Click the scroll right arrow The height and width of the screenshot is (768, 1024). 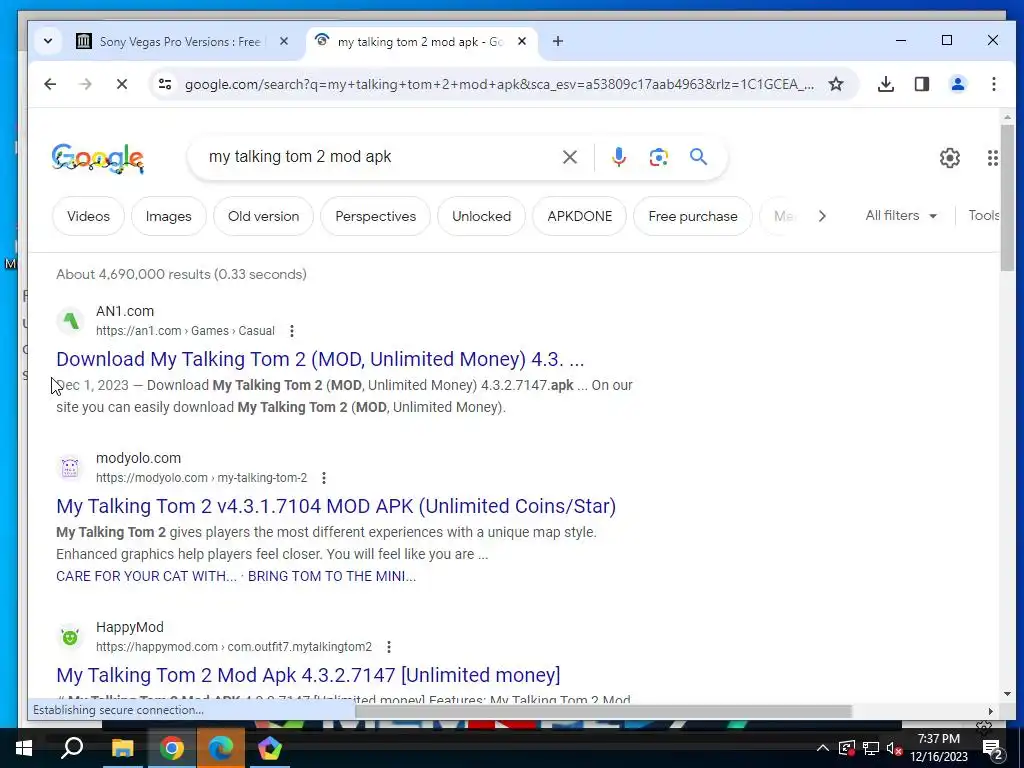(991, 711)
